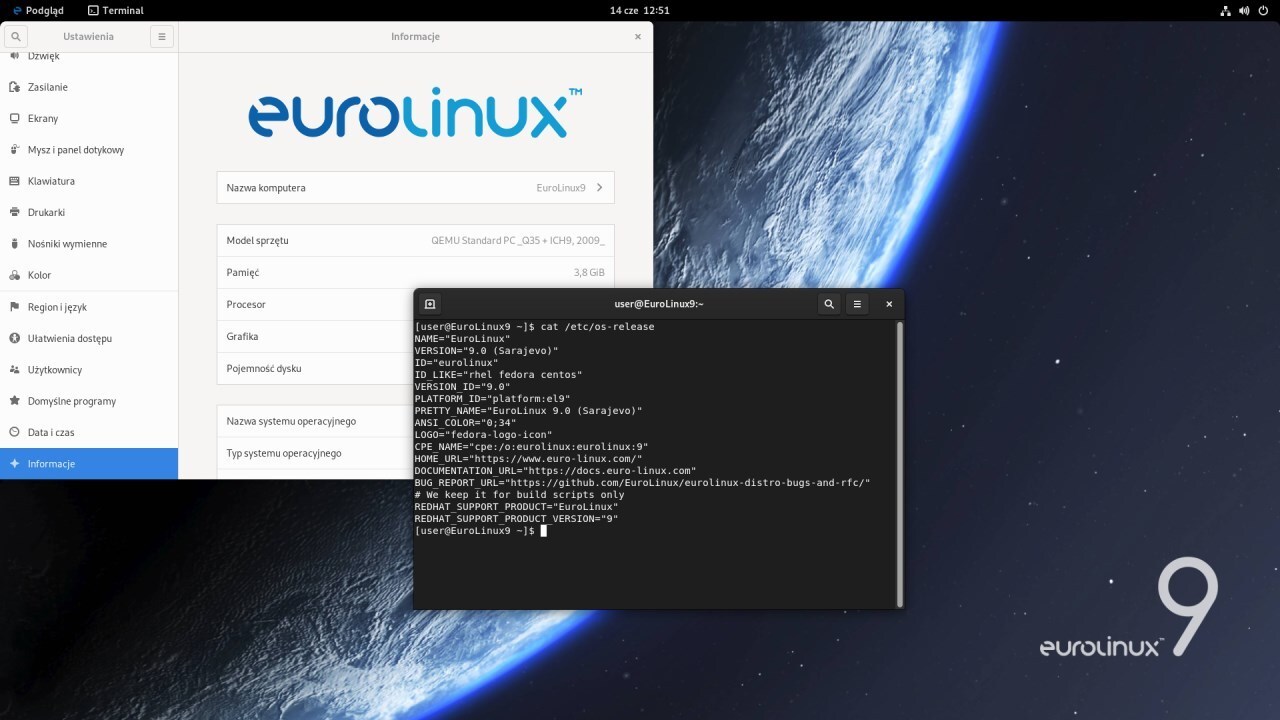Click the power icon in the top bar
The image size is (1280, 720).
(x=1264, y=10)
